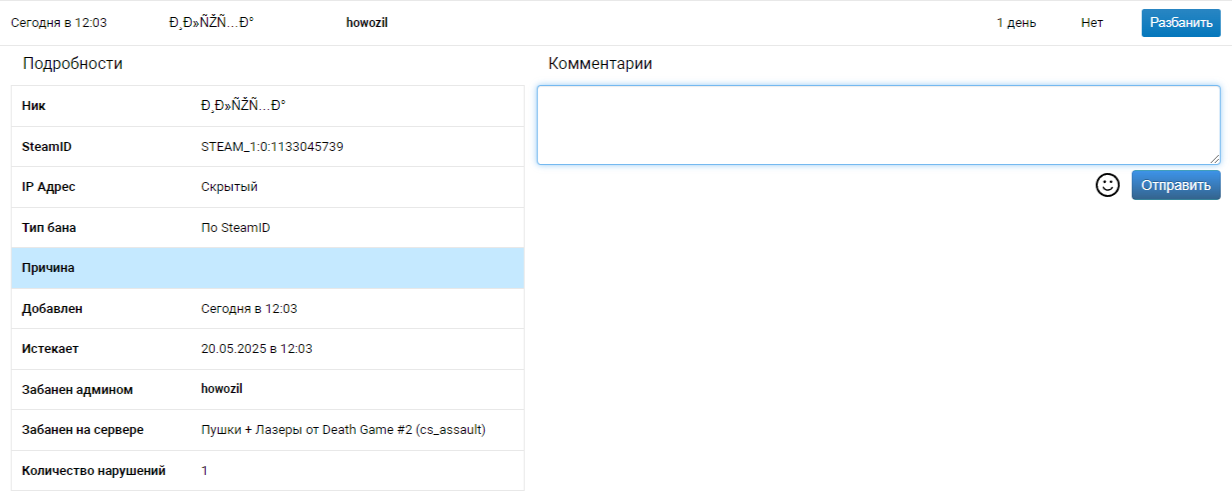1232x498 pixels.
Task: Click the Комментарии section heading
Action: click(x=600, y=64)
